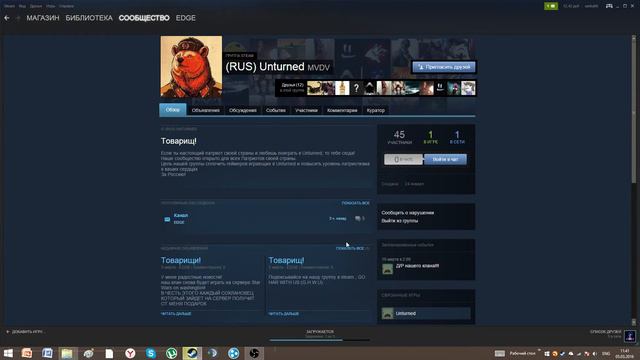The image size is (640, 360).
Task: Click the add-friend icon on Invite button
Action: (421, 67)
